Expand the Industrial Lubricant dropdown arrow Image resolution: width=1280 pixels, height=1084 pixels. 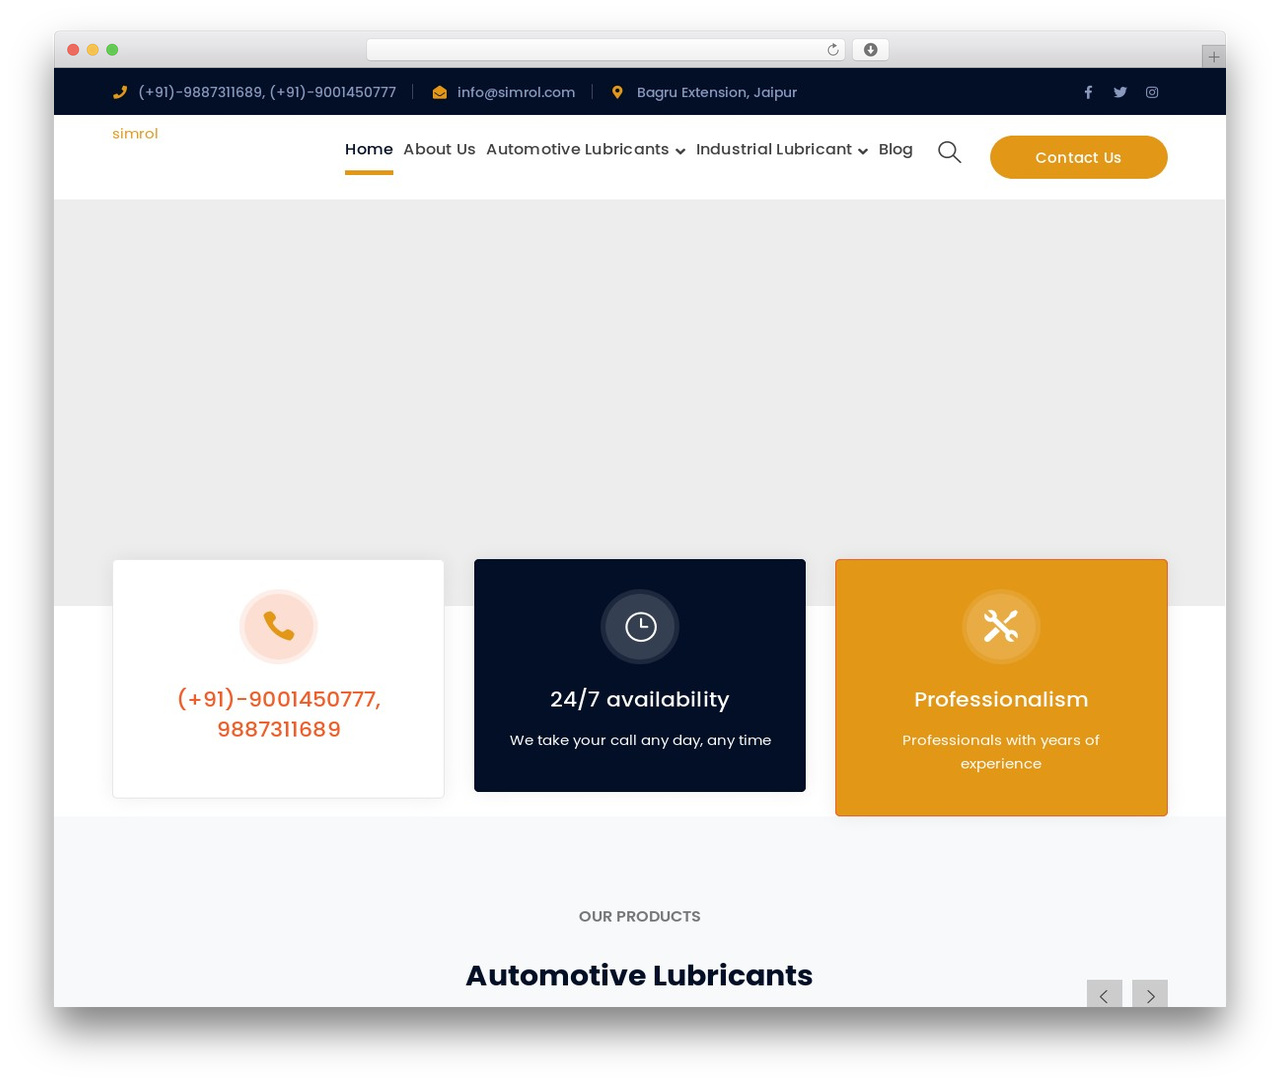click(863, 151)
